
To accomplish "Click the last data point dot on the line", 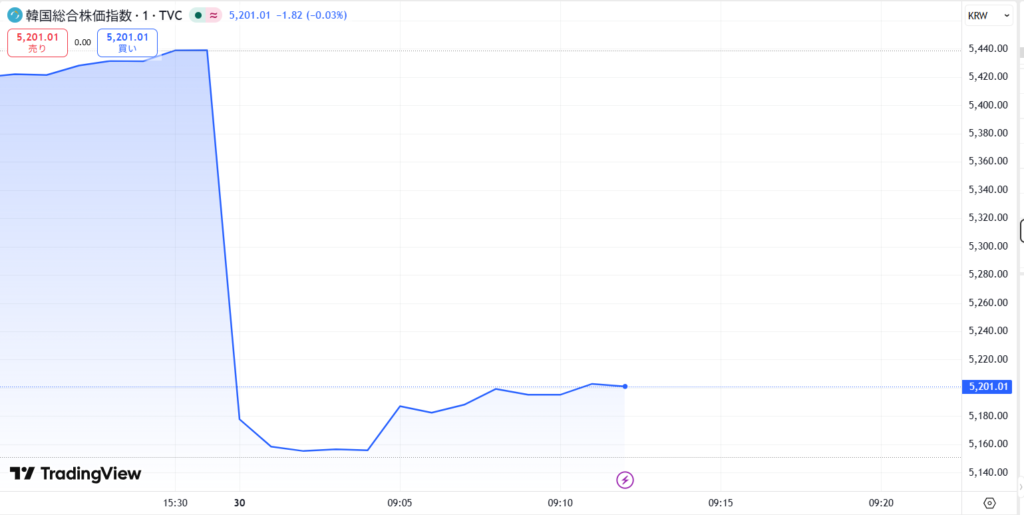I will point(625,386).
